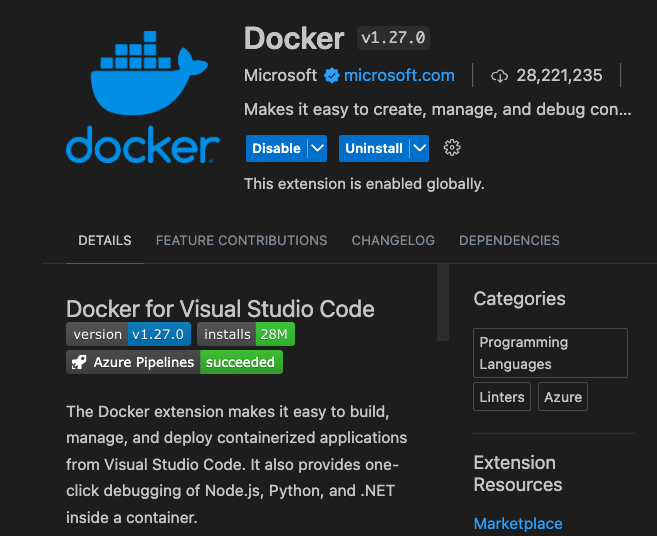Click the 'Makes it easy to create' description
Viewport: 657px width, 536px height.
click(x=437, y=109)
